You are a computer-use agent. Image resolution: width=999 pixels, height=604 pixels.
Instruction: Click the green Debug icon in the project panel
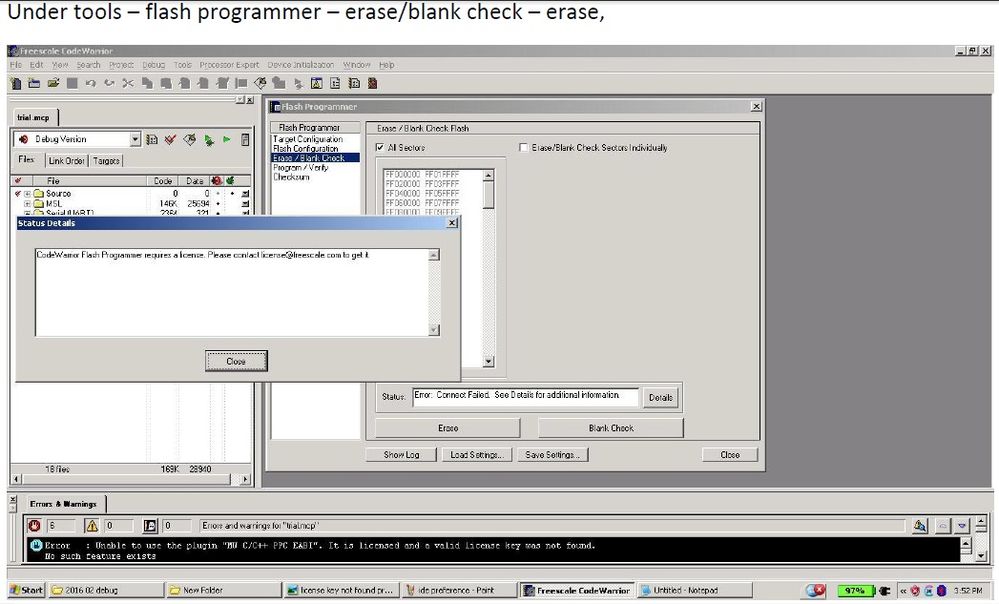coord(208,140)
